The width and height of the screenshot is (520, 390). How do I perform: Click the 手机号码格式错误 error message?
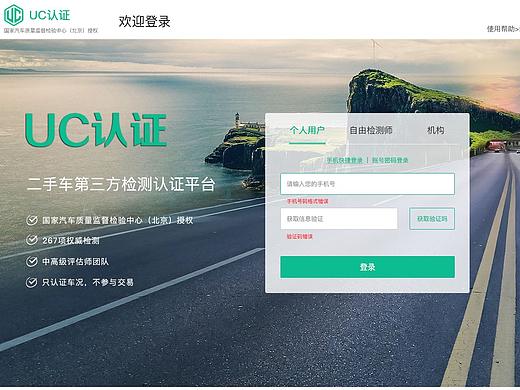308,201
